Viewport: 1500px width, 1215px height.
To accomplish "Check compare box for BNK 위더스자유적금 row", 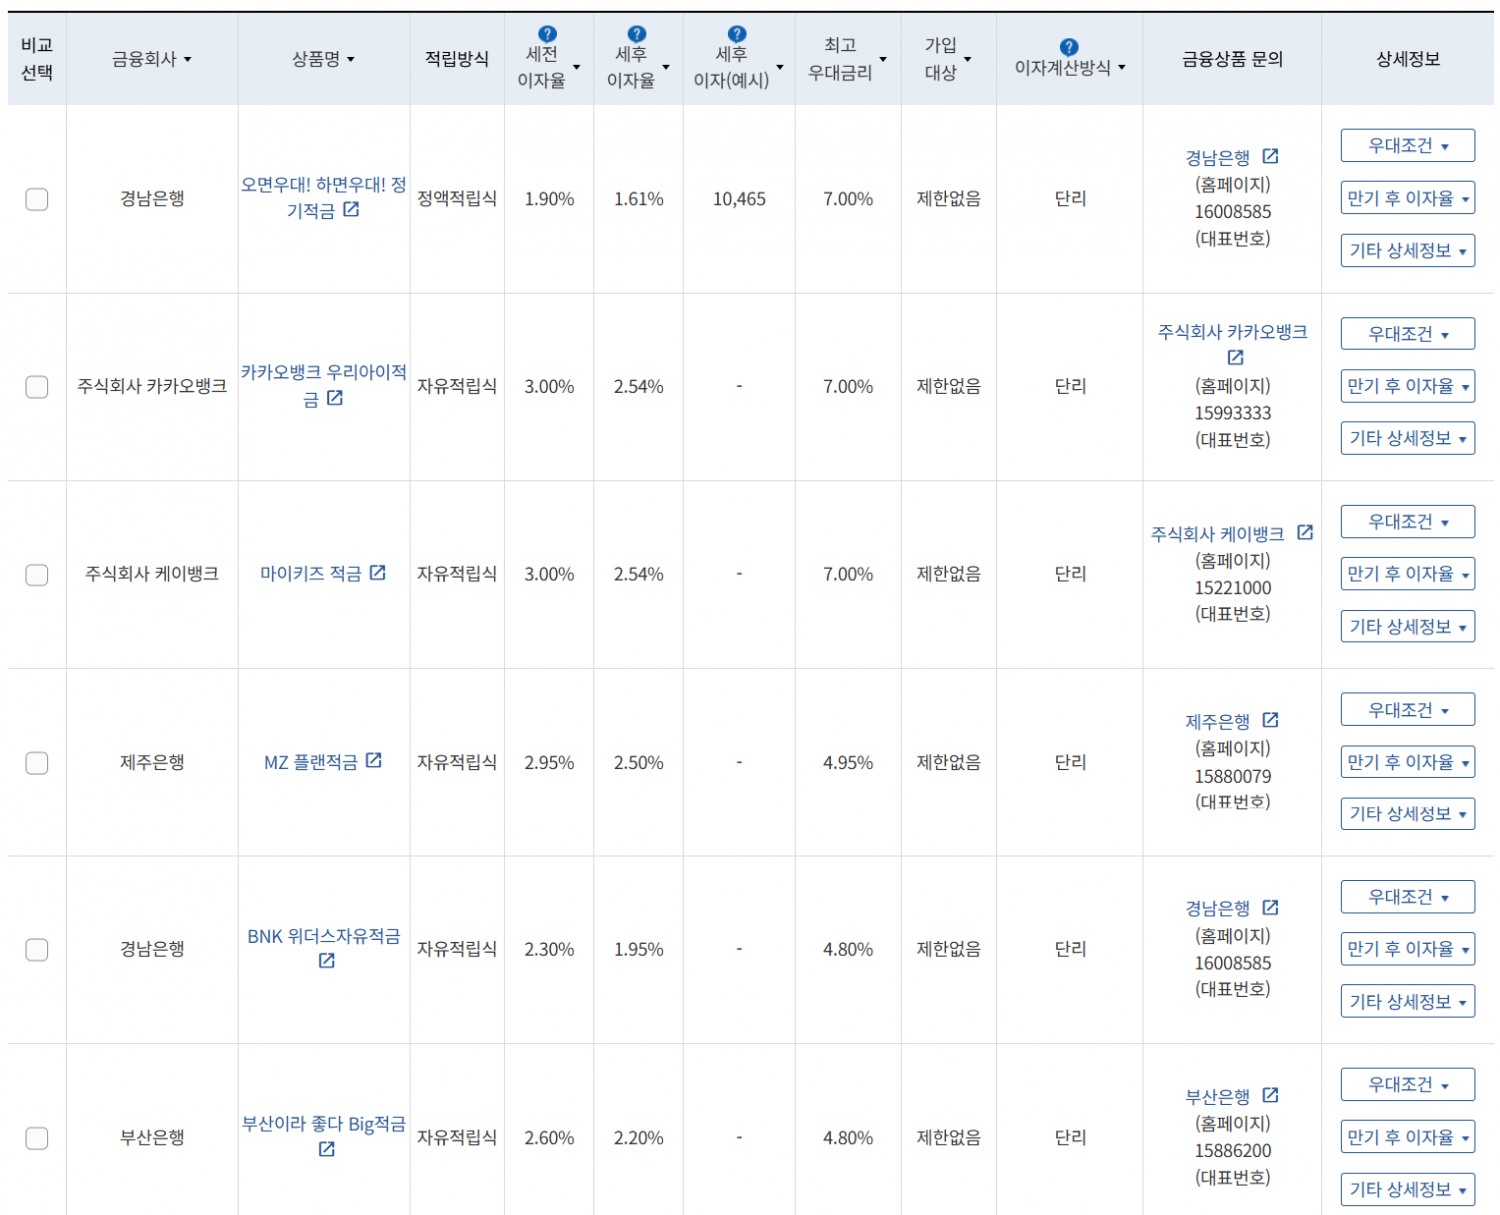I will 37,950.
